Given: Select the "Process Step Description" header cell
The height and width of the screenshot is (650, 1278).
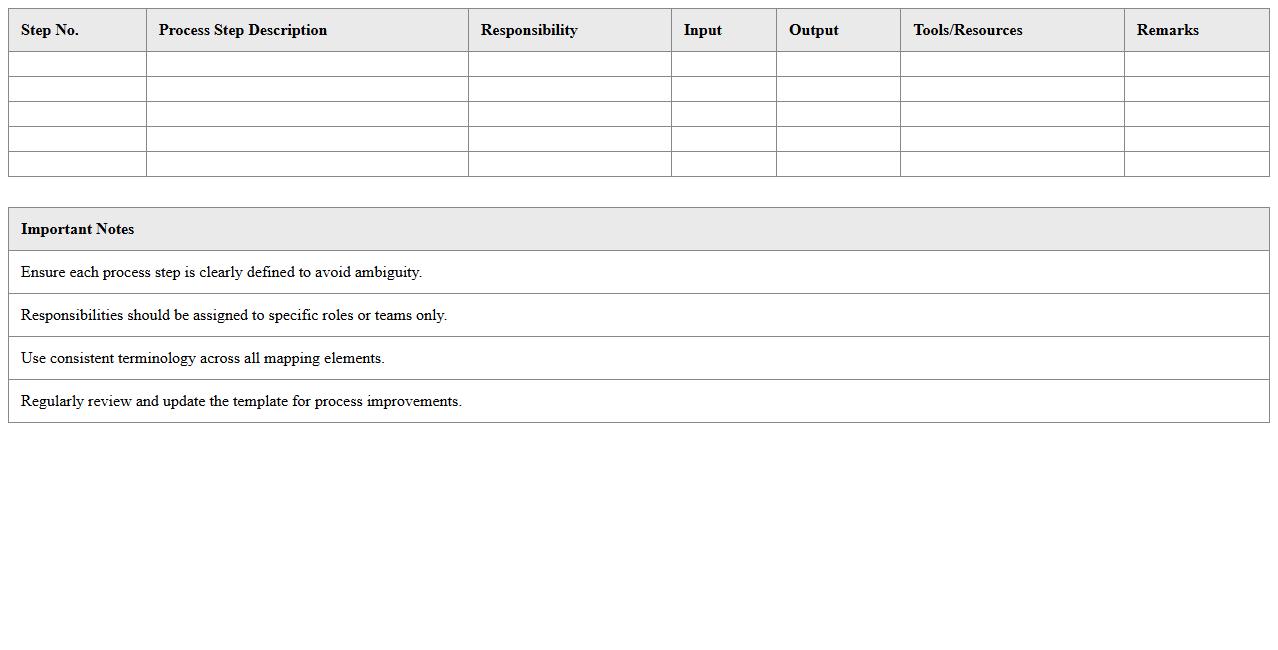Looking at the screenshot, I should 243,30.
